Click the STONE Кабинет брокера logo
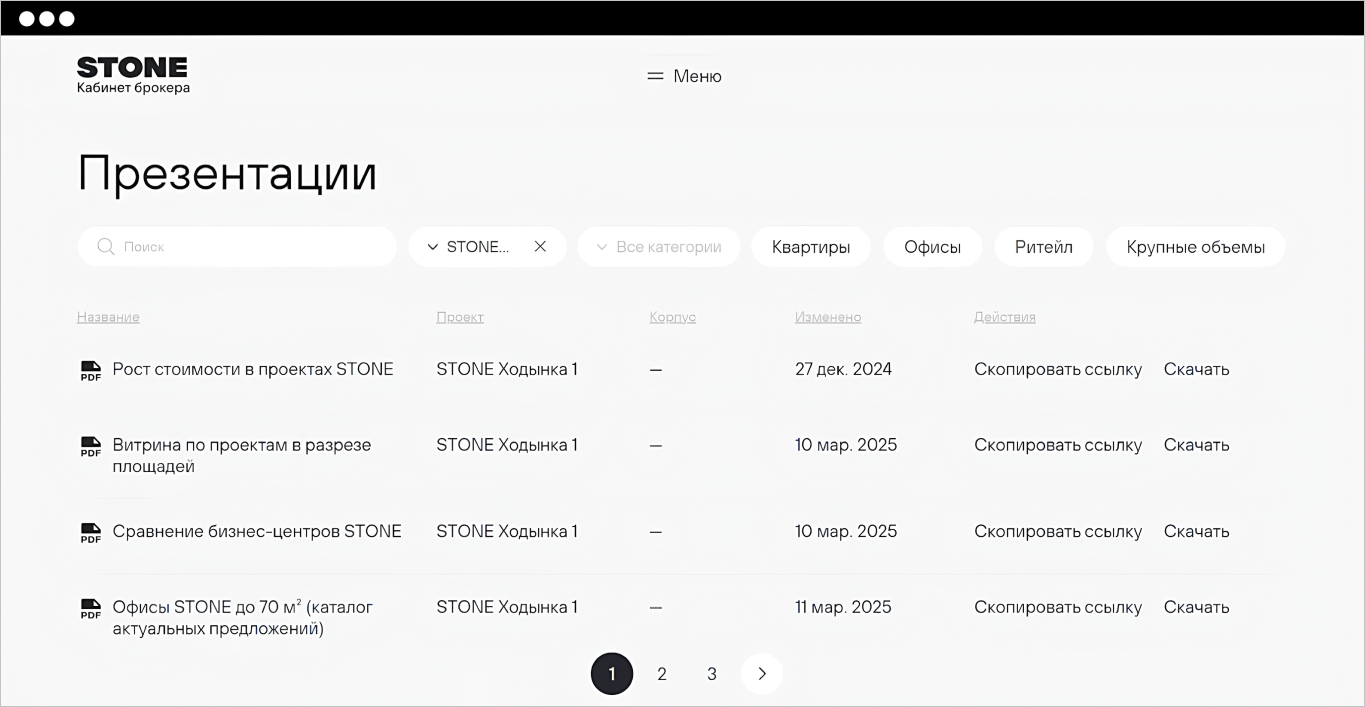 pyautogui.click(x=133, y=75)
